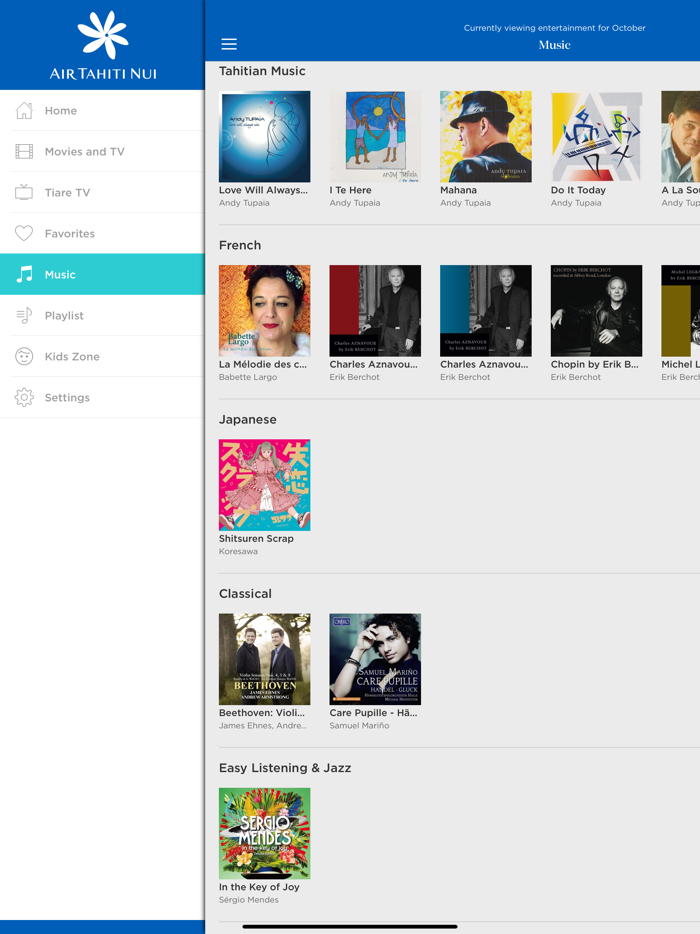Click the 'Japanese' section heading

pyautogui.click(x=248, y=420)
